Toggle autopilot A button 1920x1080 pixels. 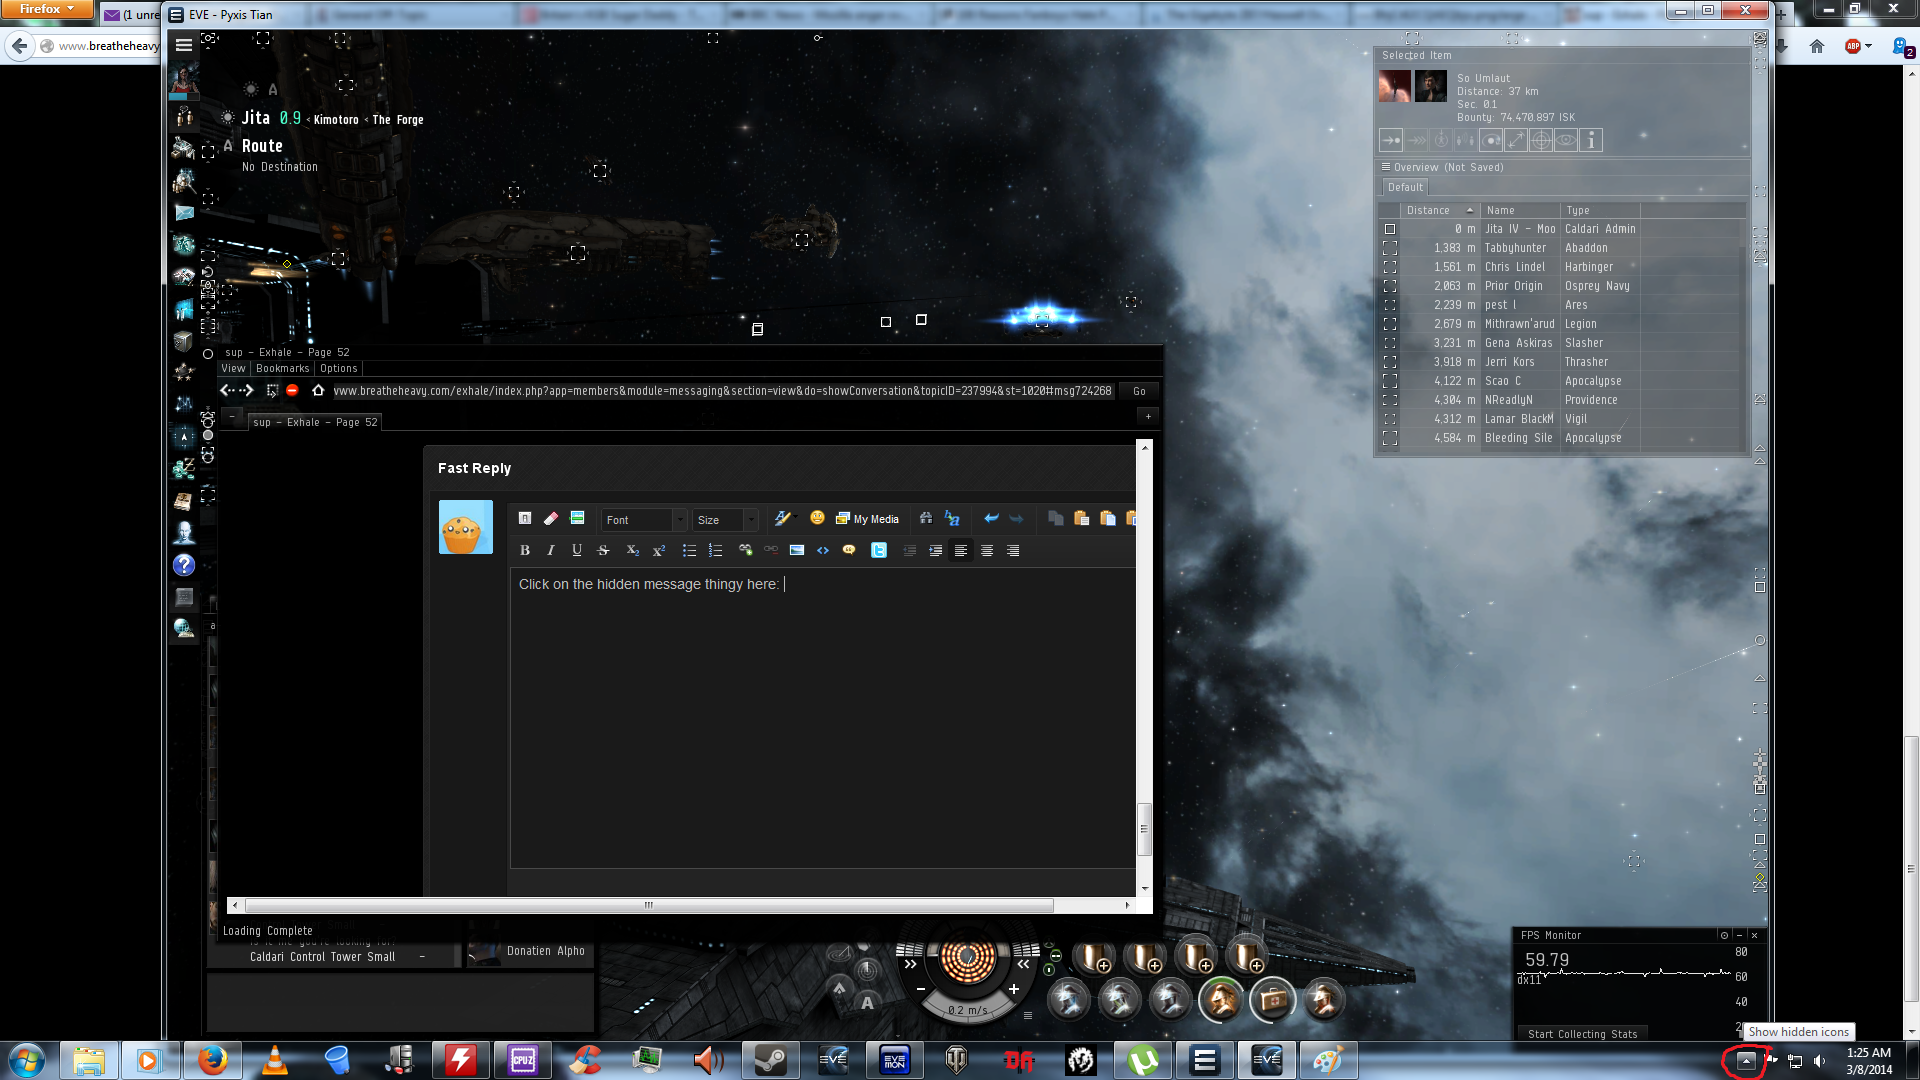click(x=867, y=1003)
